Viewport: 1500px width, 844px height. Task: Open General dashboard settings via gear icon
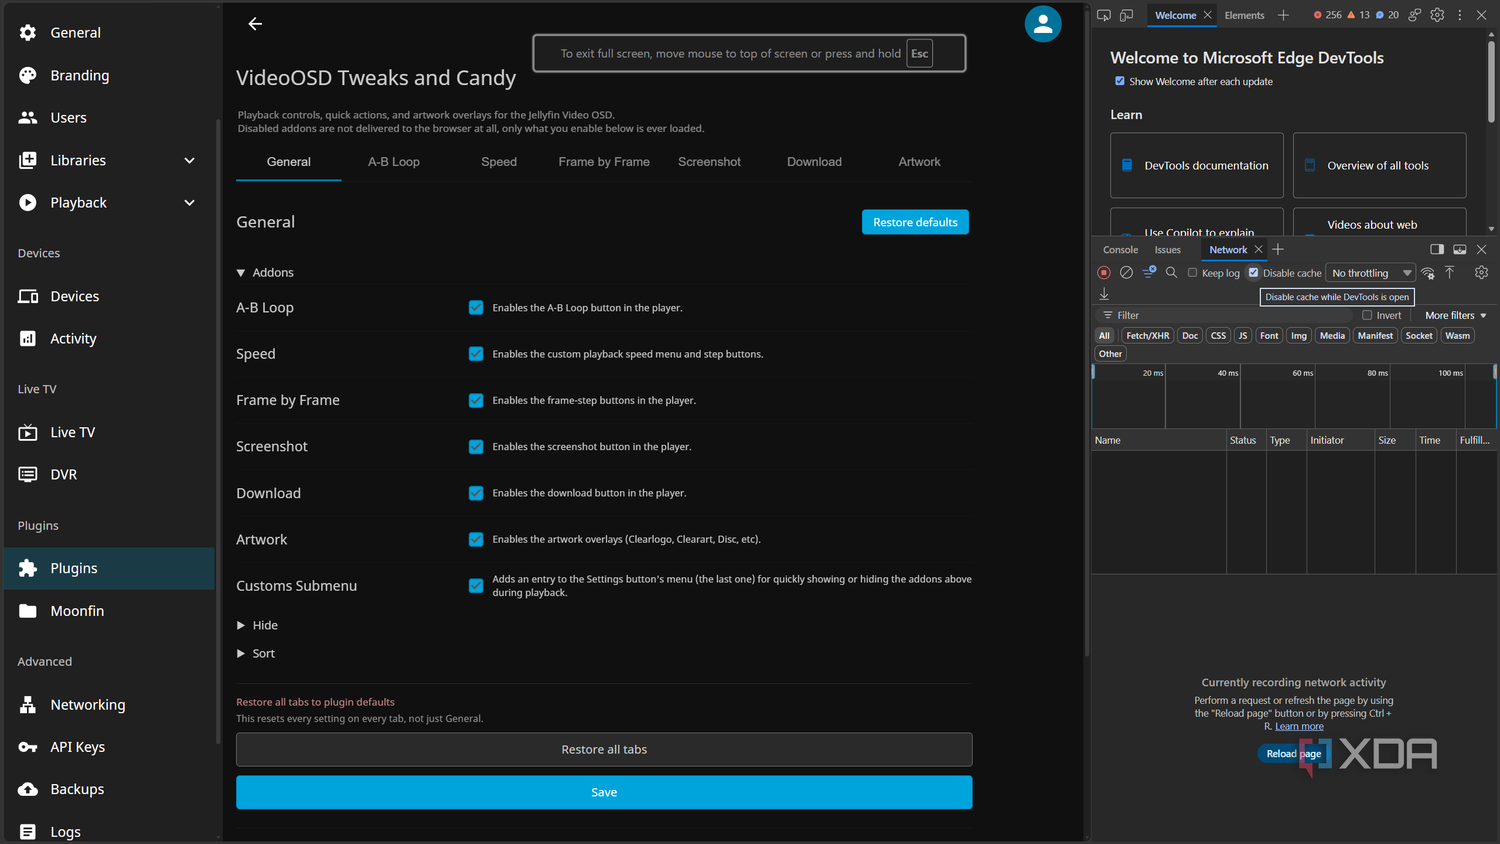click(28, 33)
